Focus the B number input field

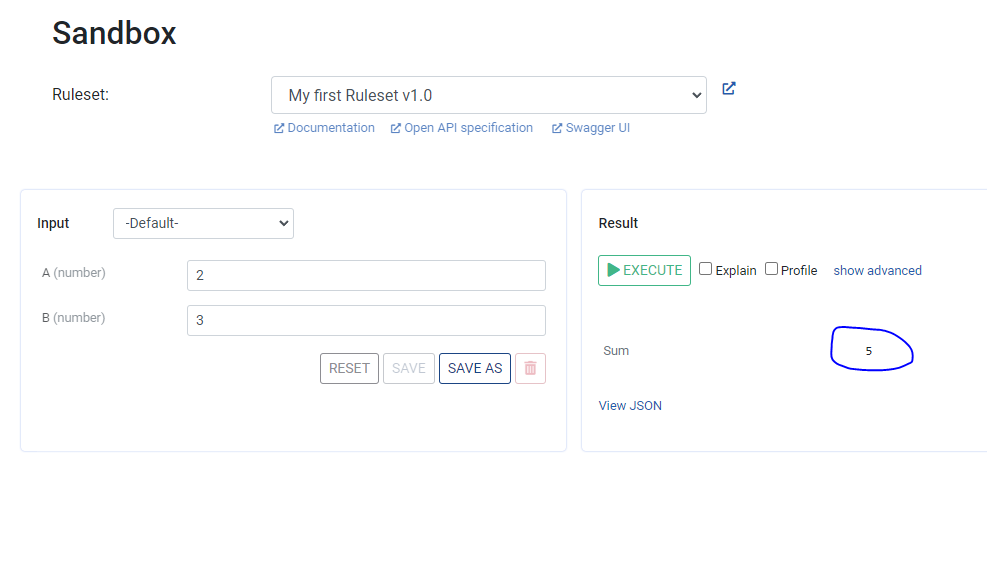(366, 320)
